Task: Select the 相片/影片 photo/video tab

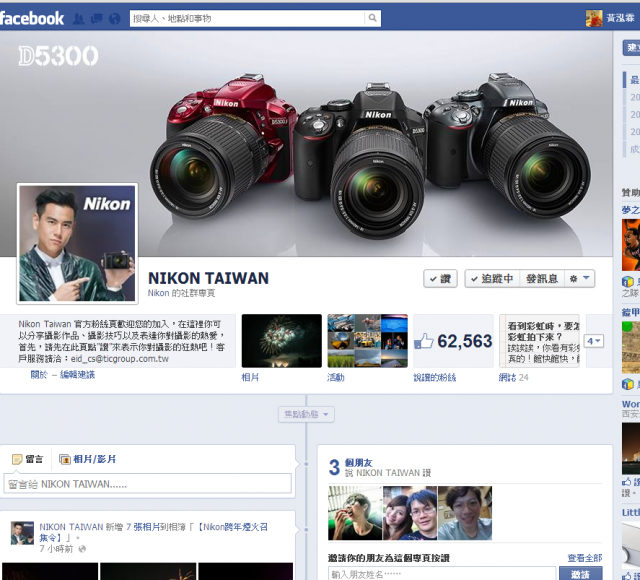Action: 88,459
